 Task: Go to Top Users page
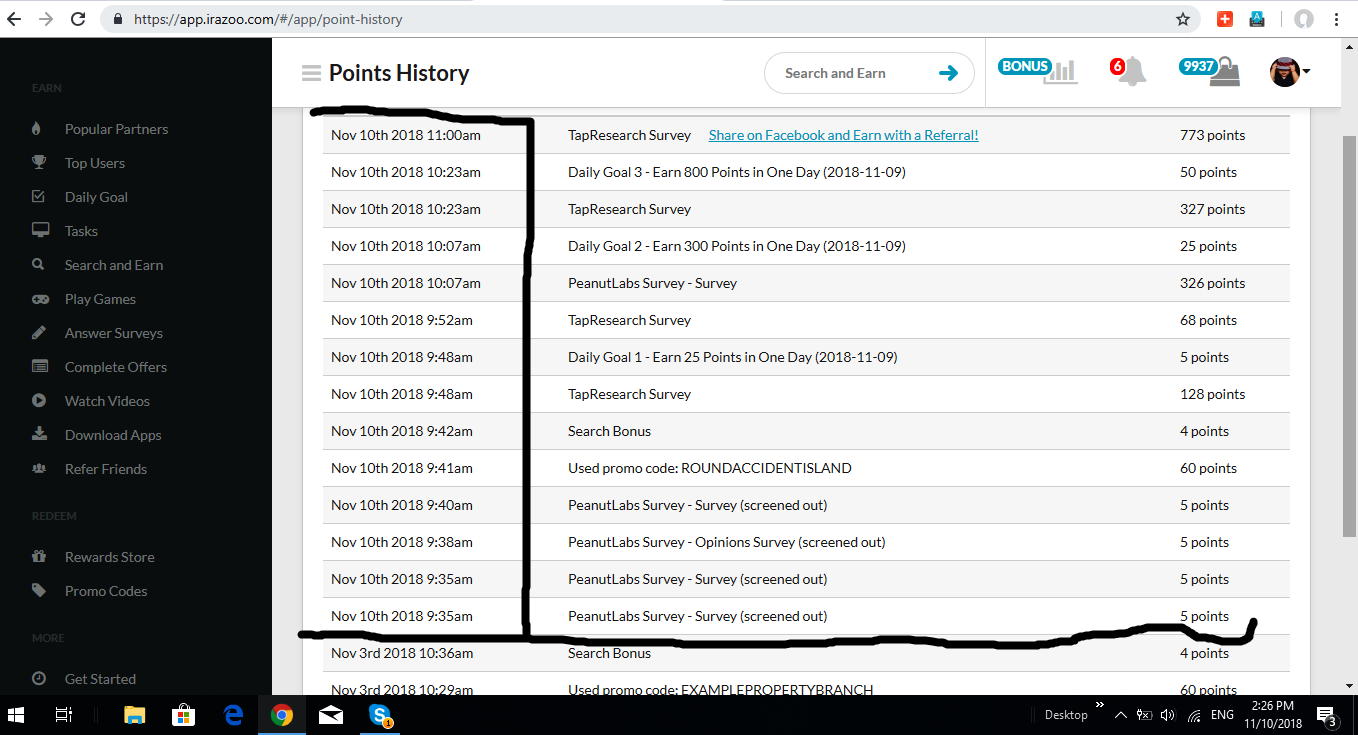tap(95, 163)
